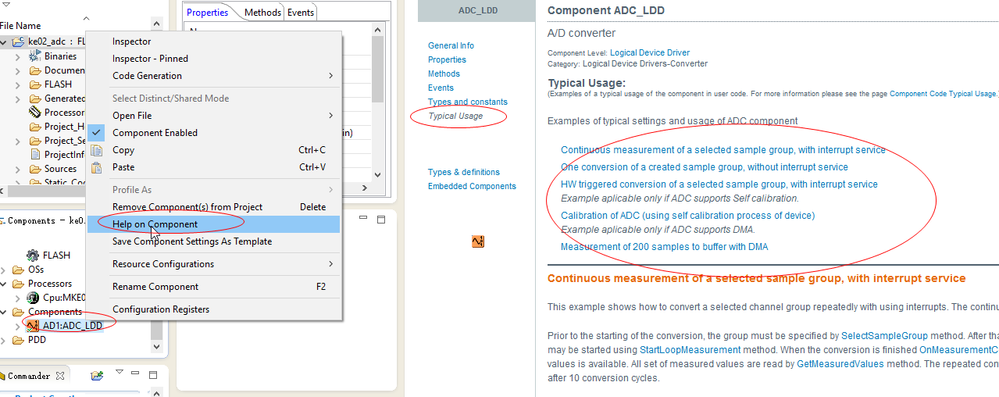The image size is (999, 397).
Task: Switch to the Methods tab
Action: 262,13
